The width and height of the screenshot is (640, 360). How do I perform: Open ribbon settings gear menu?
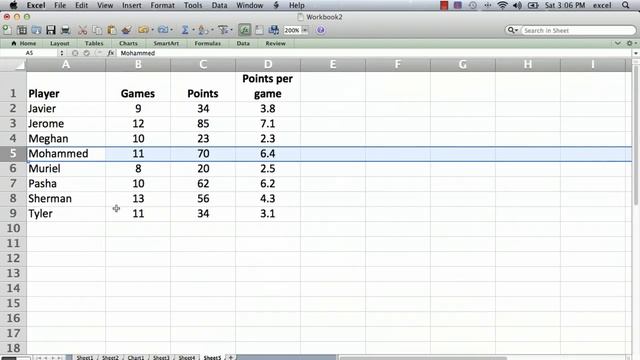tap(631, 43)
